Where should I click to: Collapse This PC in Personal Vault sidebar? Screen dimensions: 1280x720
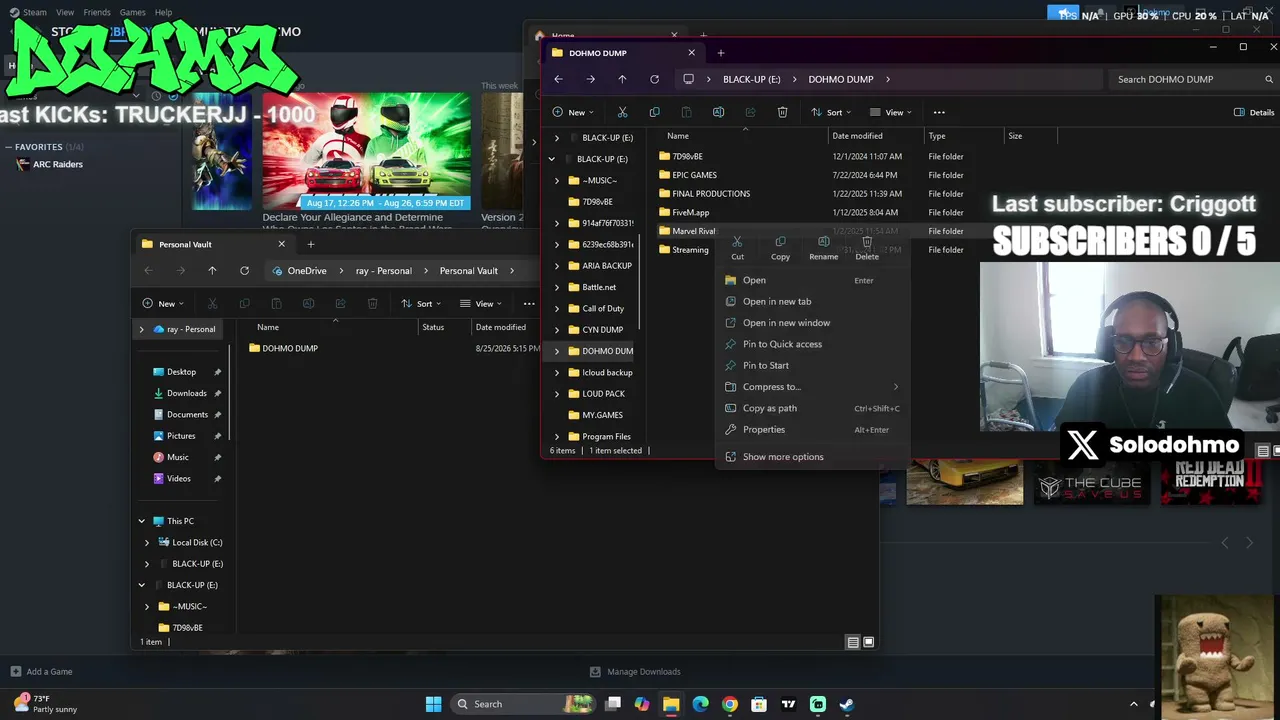point(142,521)
